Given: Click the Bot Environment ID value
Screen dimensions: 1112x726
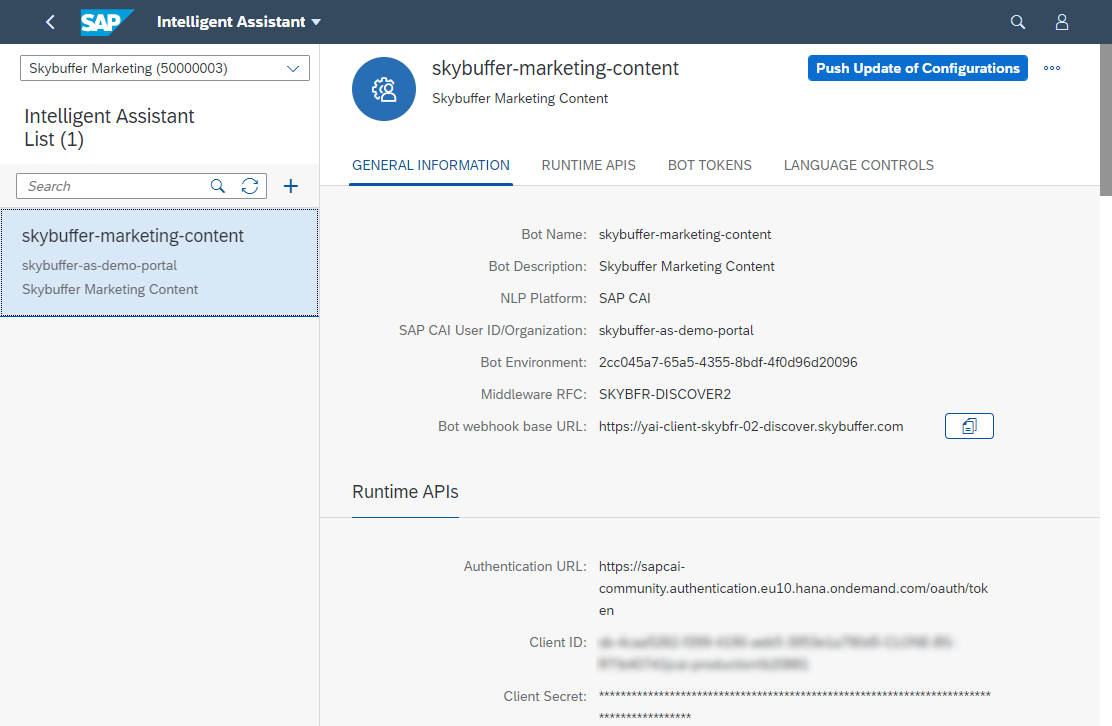Looking at the screenshot, I should 728,362.
